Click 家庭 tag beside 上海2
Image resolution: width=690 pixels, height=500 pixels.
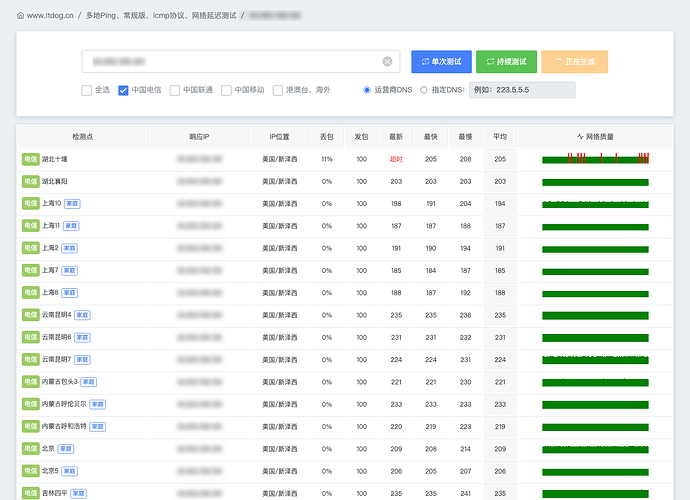[70, 248]
